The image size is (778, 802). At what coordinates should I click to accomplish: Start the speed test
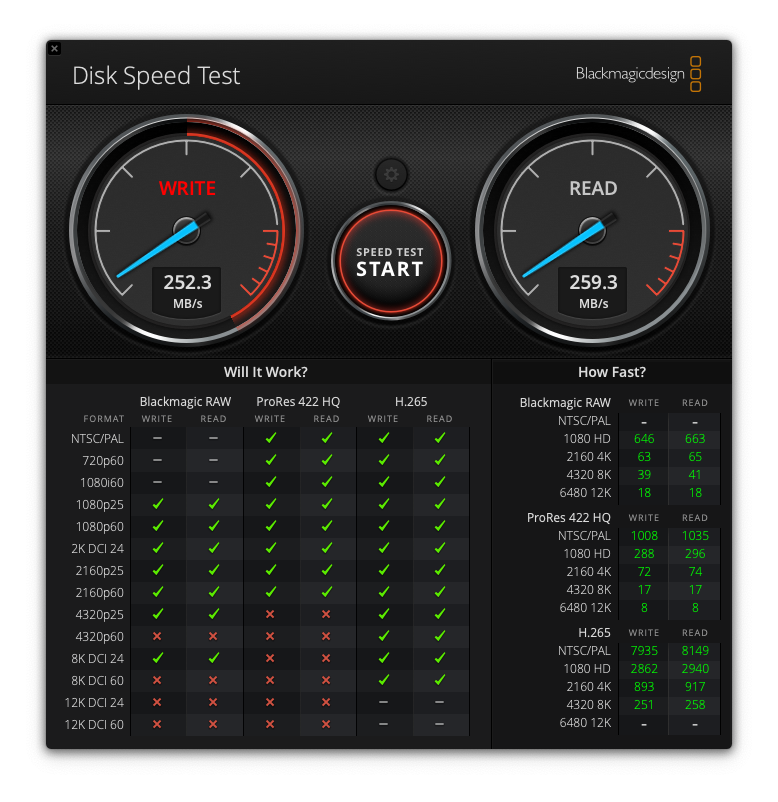(x=390, y=261)
